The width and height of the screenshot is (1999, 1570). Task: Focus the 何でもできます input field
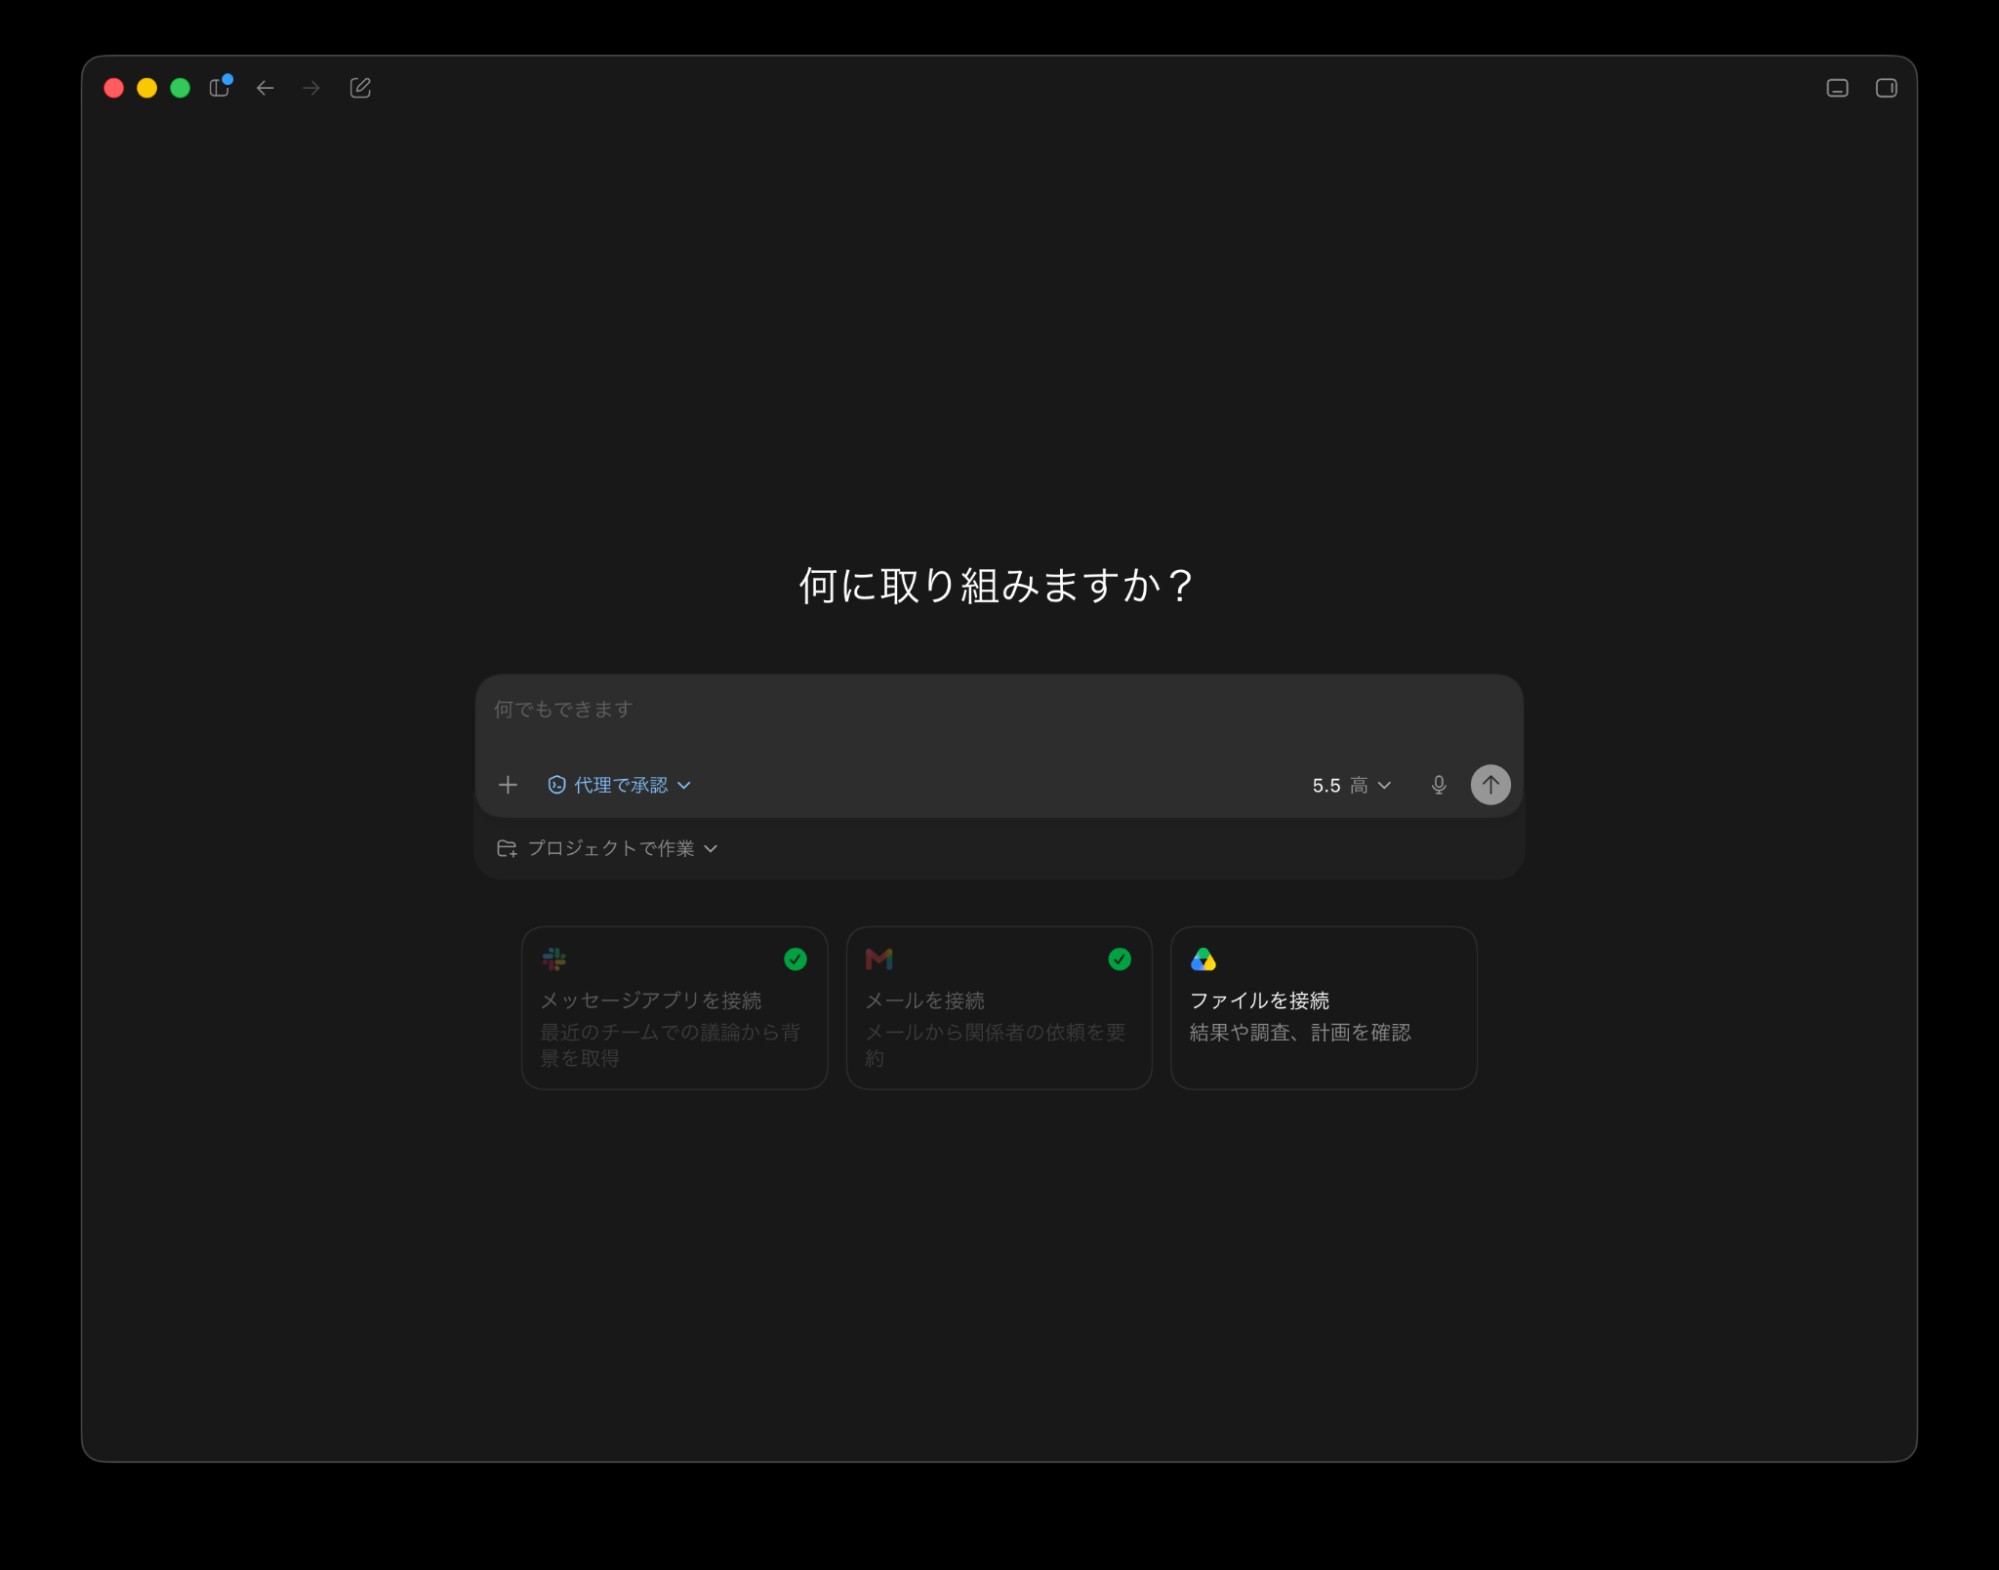click(x=998, y=710)
